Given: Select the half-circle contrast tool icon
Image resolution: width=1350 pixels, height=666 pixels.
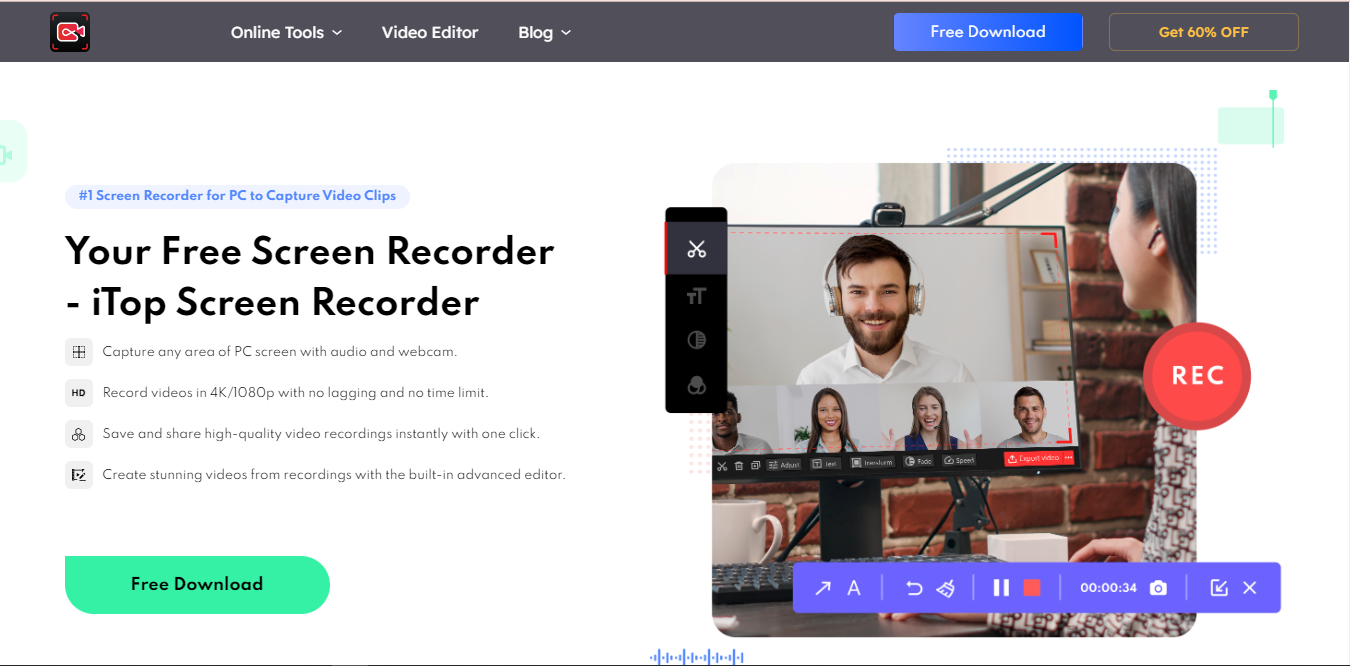Looking at the screenshot, I should 697,340.
